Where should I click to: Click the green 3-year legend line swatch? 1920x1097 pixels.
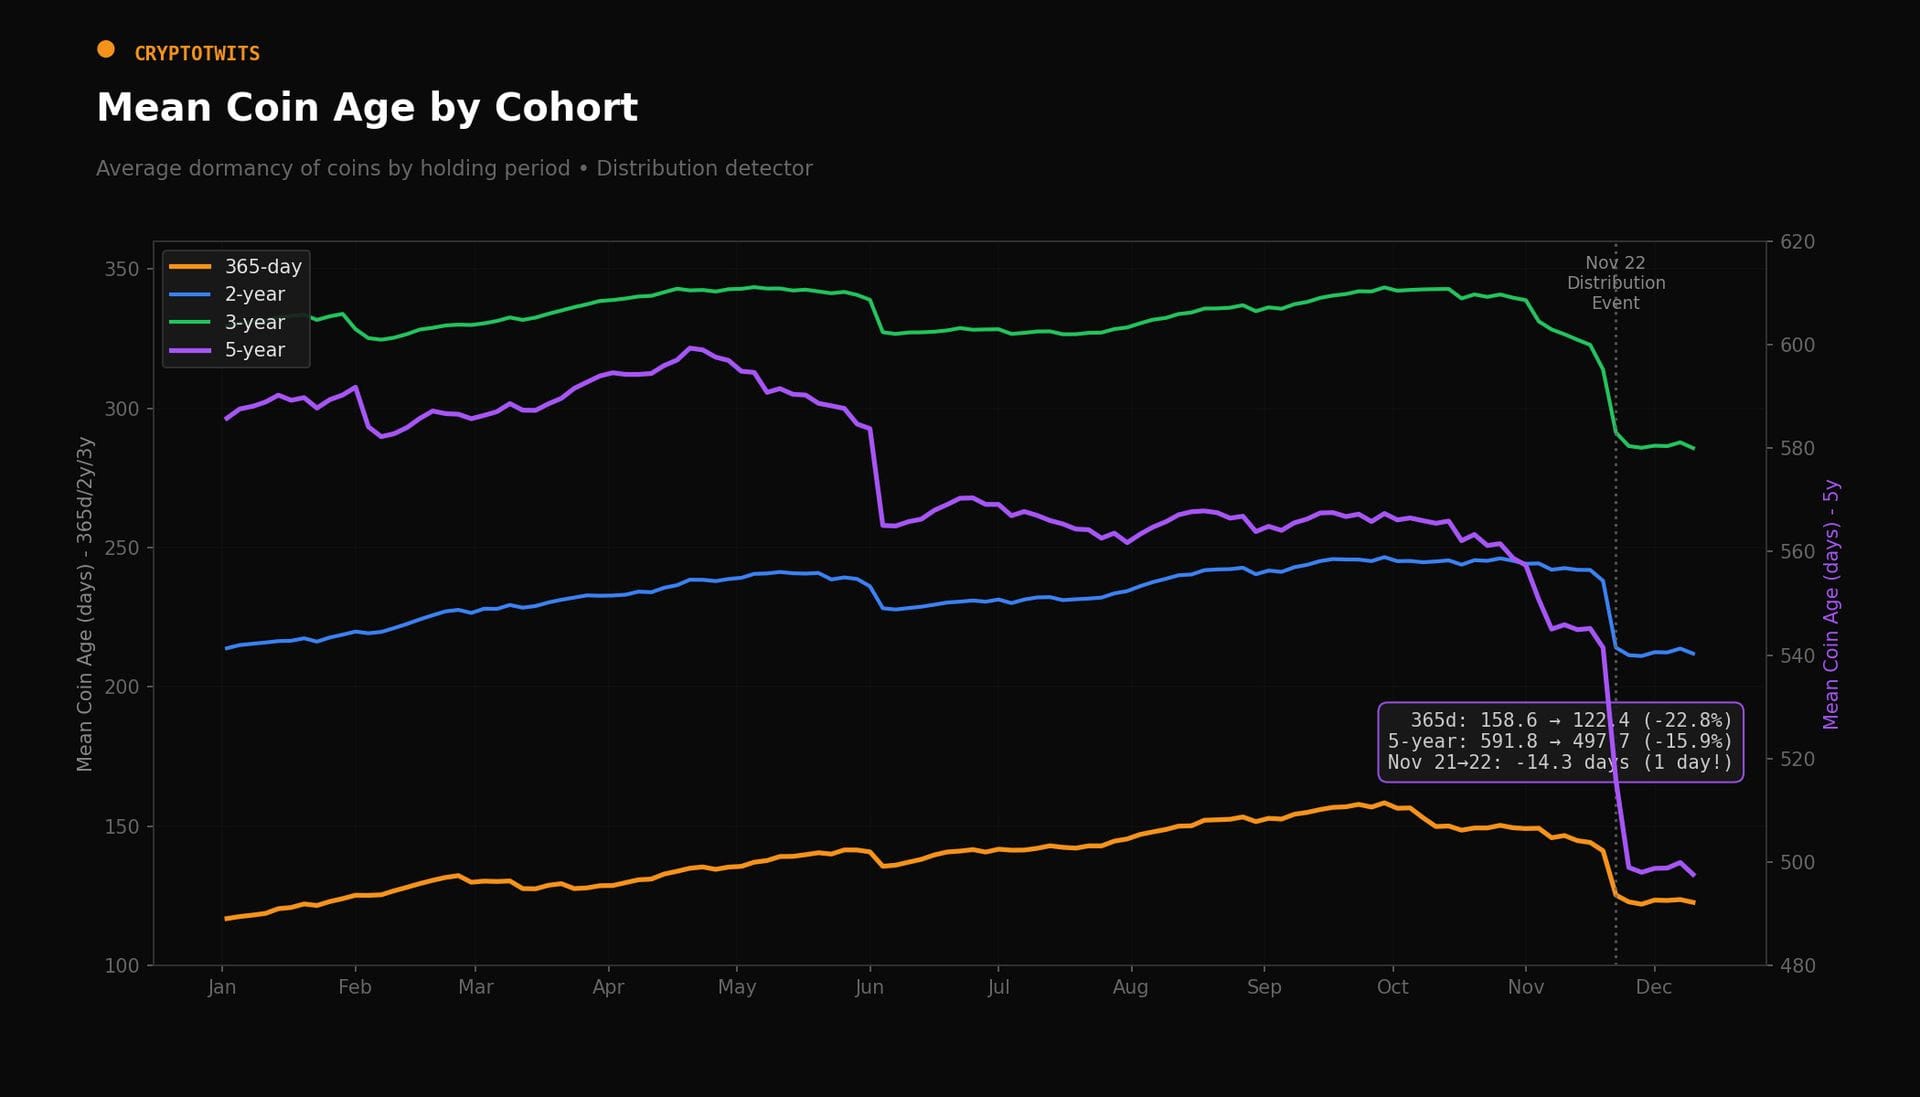pyautogui.click(x=190, y=322)
